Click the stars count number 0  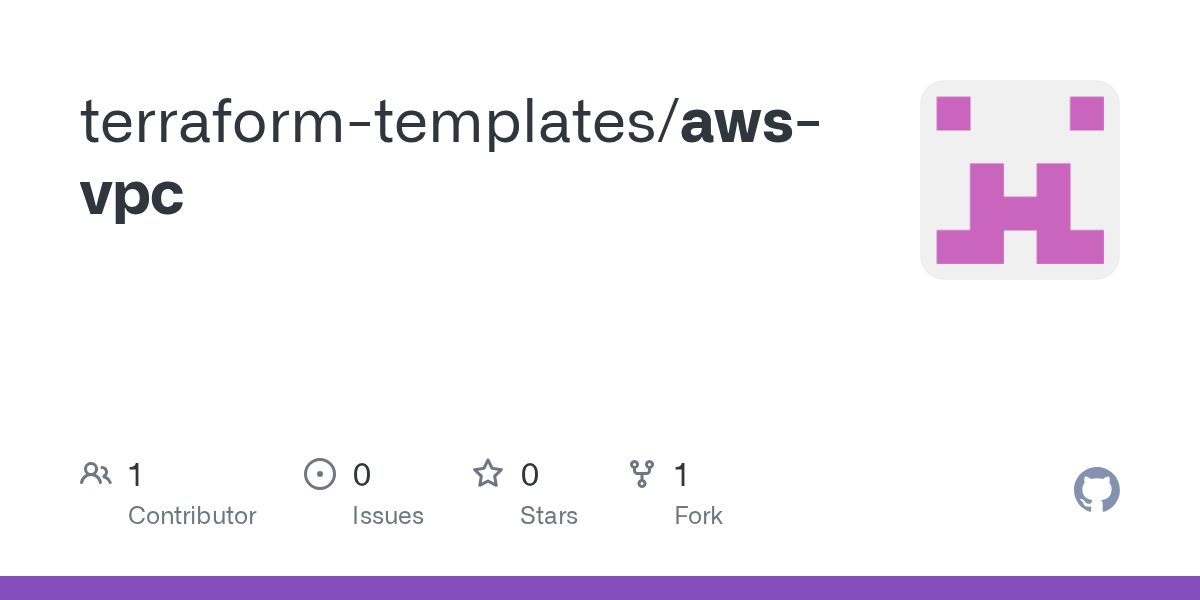click(529, 475)
